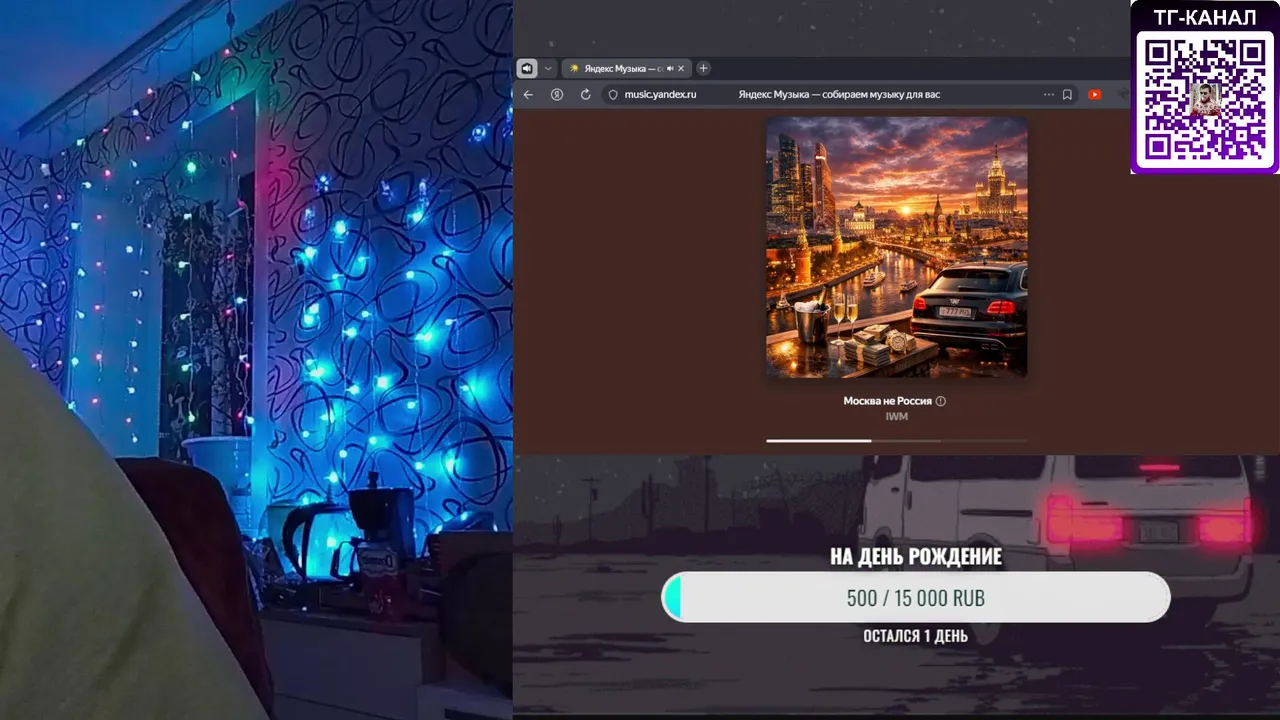The width and height of the screenshot is (1280, 720).
Task: Click the НА ДЕНЬ РОЖДЕНИЕ goal title
Action: point(916,556)
